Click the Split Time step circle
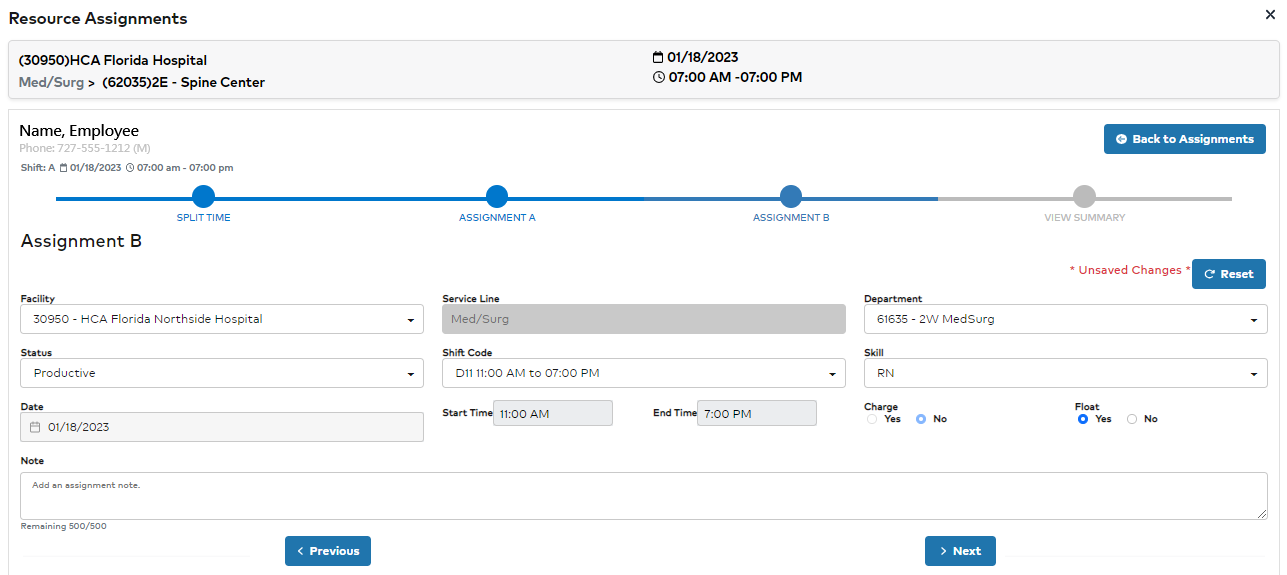1287x575 pixels. [x=203, y=197]
